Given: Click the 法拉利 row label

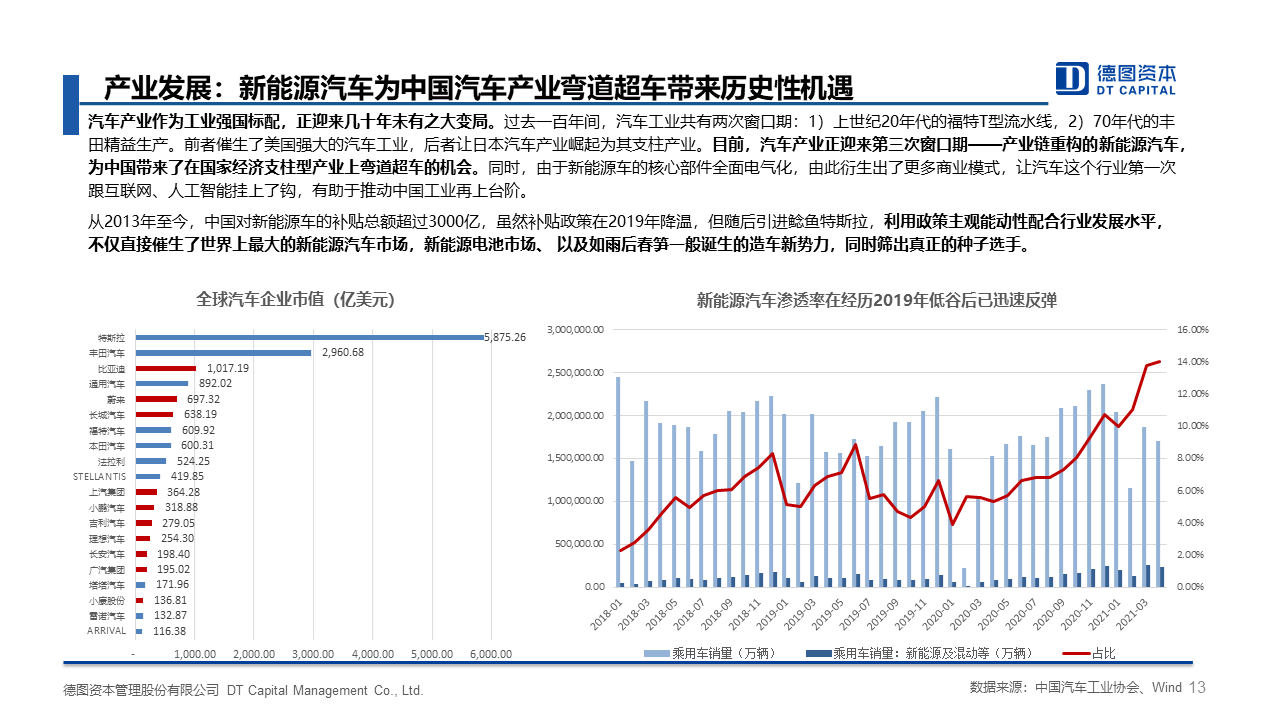Looking at the screenshot, I should (112, 461).
